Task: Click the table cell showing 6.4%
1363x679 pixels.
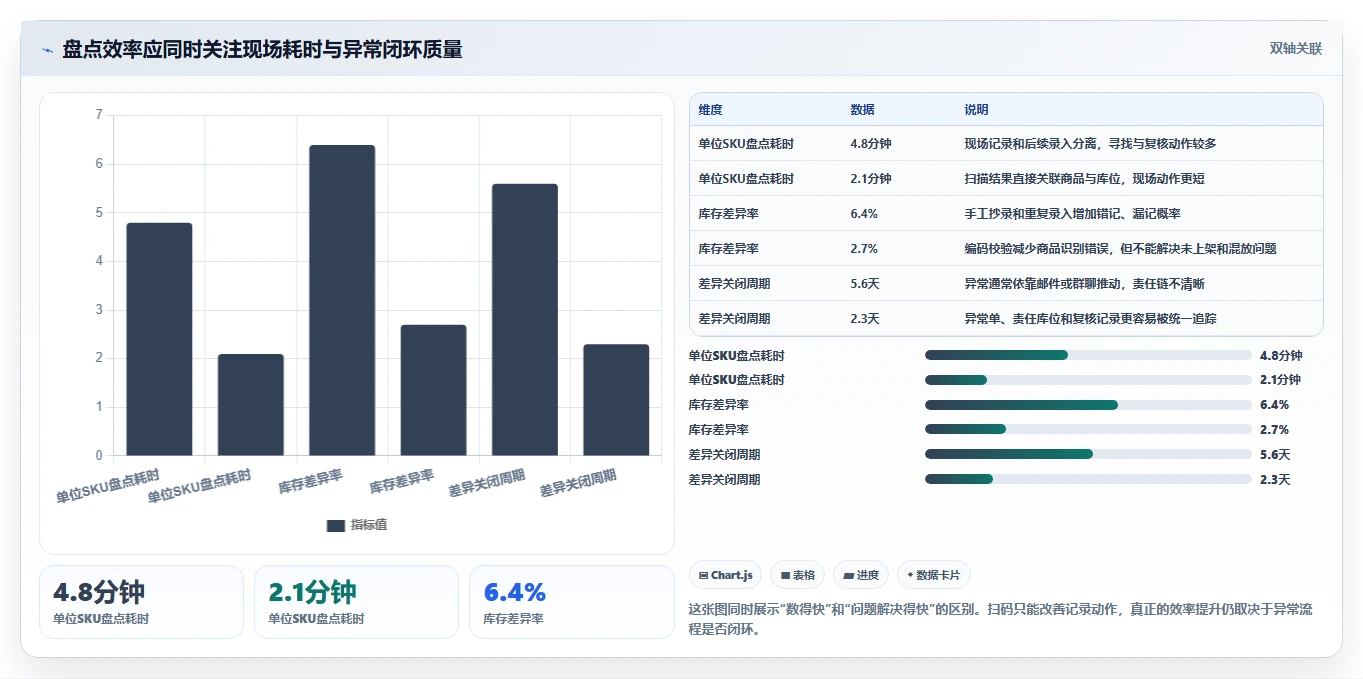Action: pyautogui.click(x=864, y=214)
